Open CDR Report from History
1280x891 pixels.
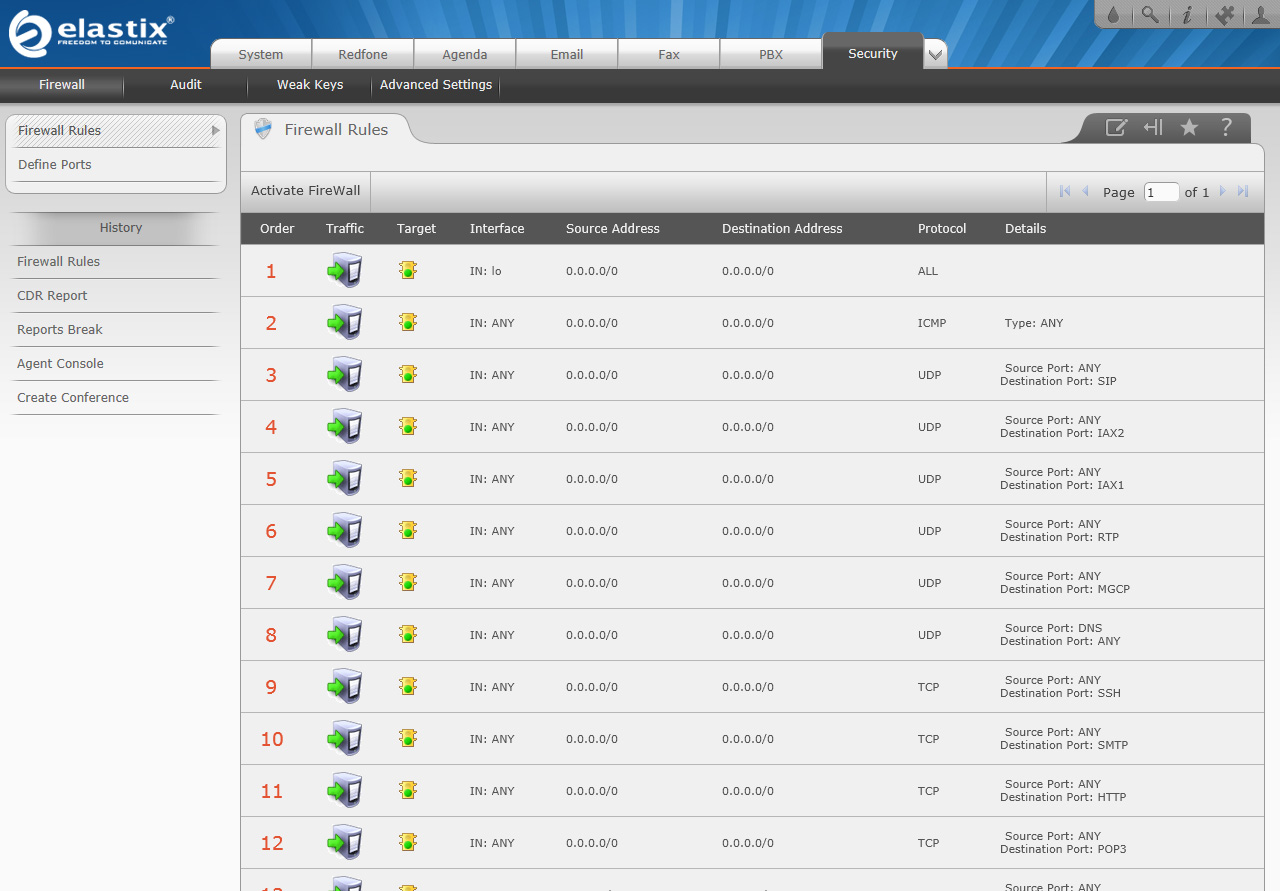(x=52, y=295)
